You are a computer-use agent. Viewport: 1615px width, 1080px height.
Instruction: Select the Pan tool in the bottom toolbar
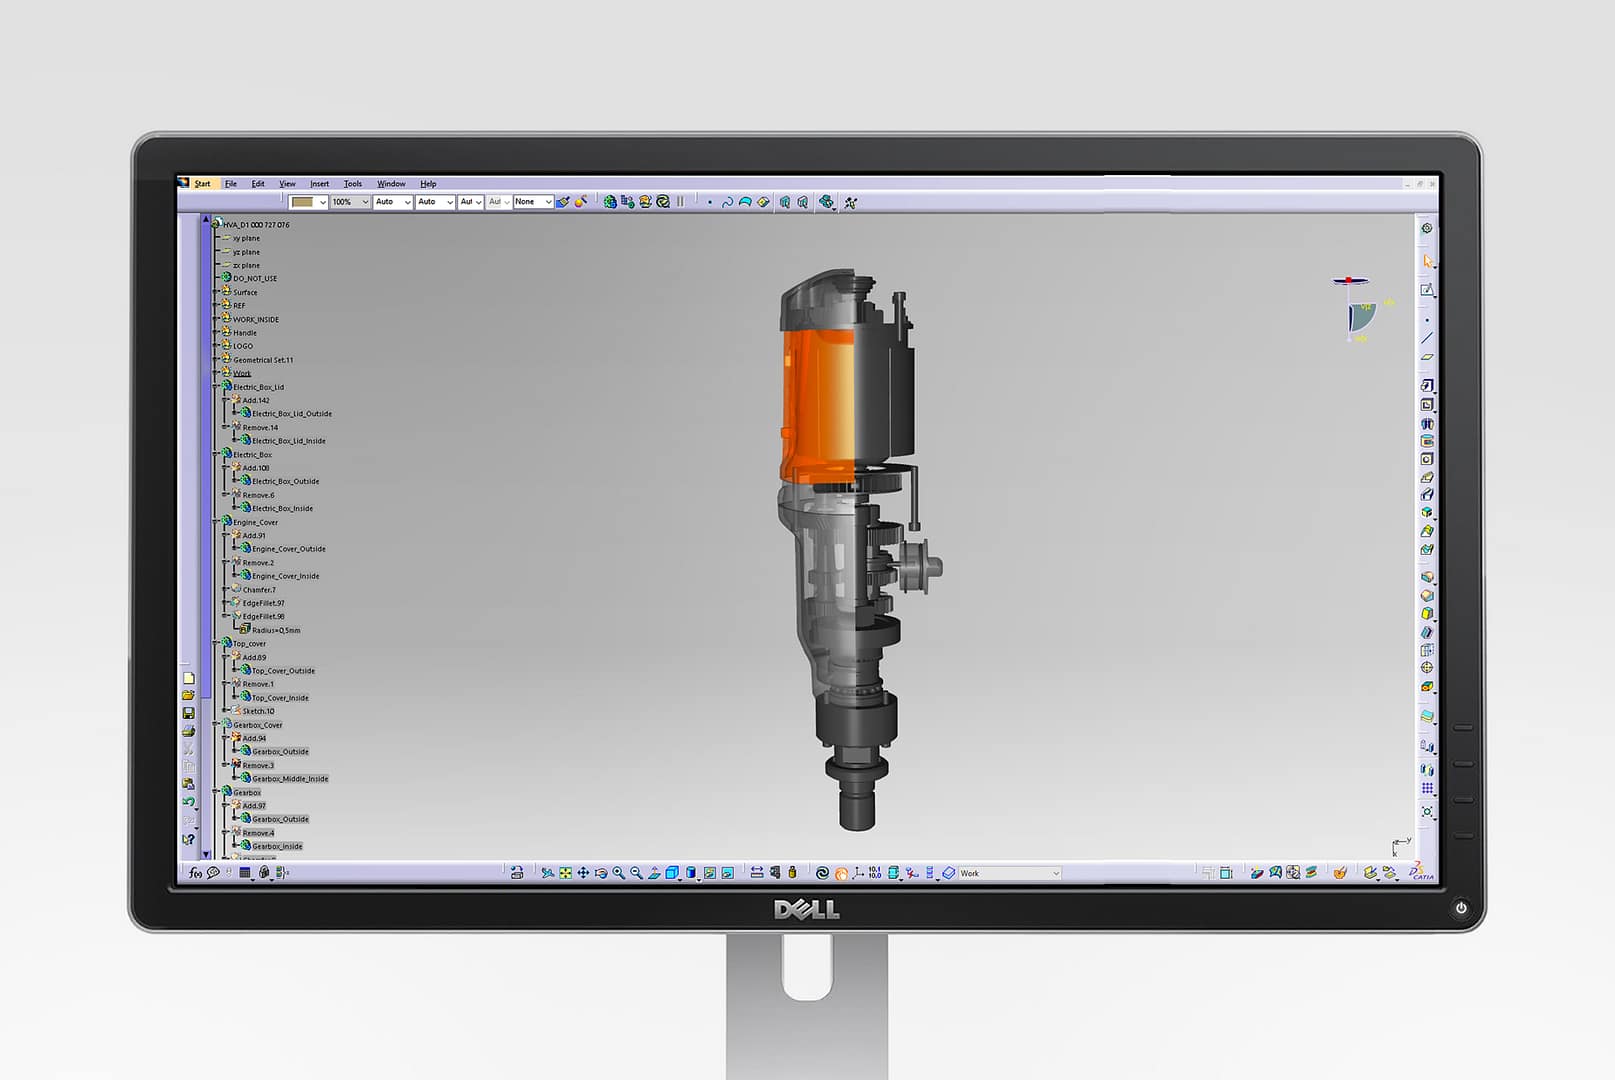584,873
